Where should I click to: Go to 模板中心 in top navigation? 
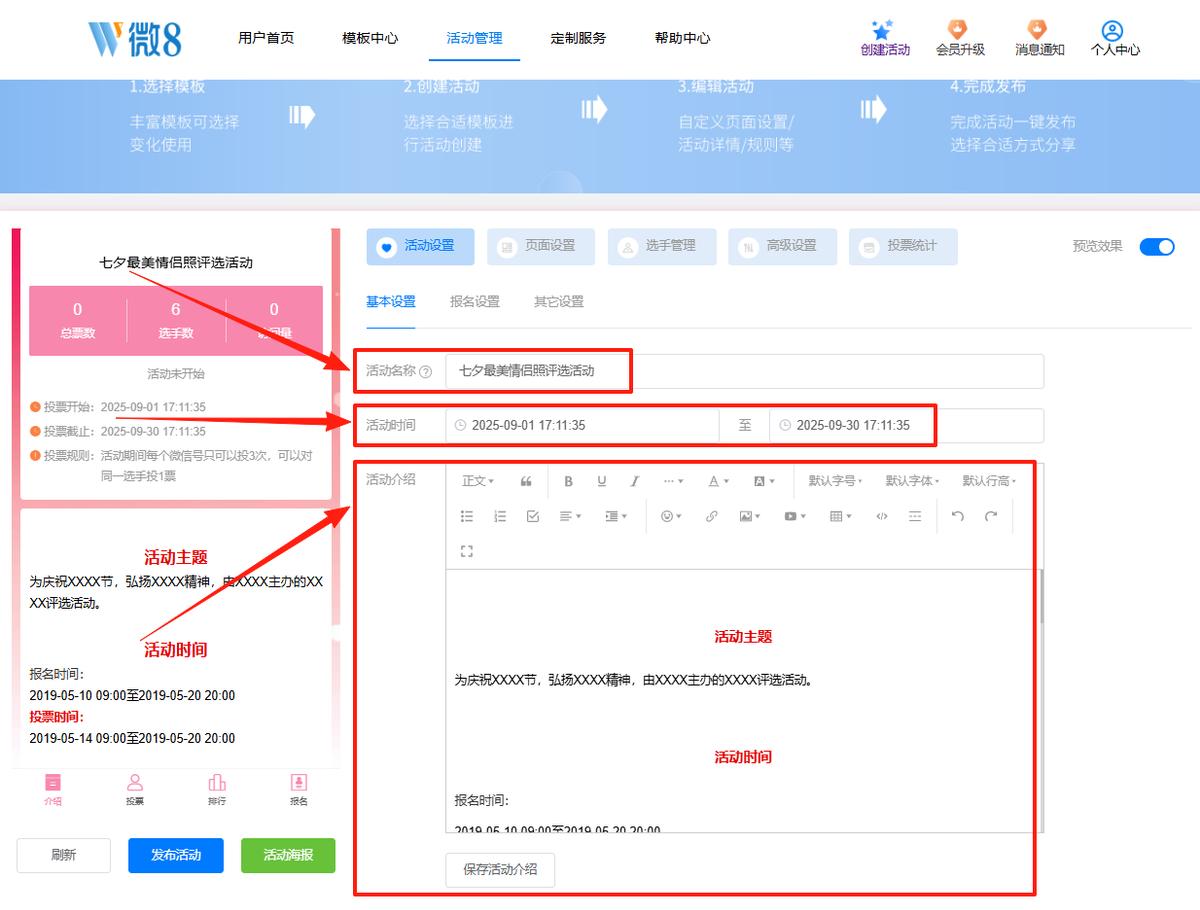click(370, 38)
